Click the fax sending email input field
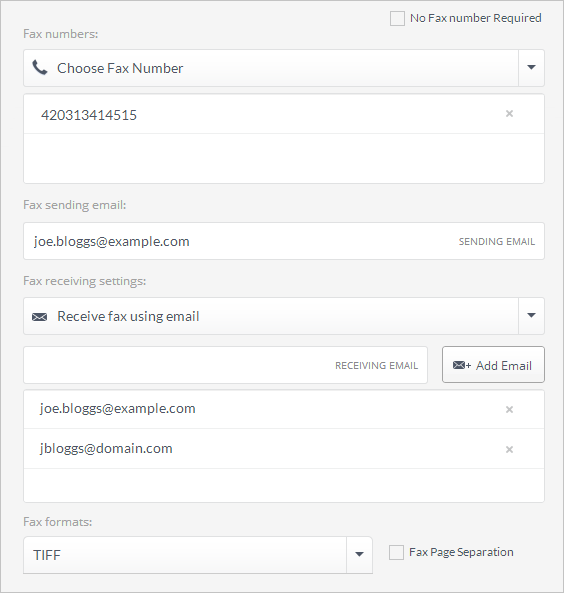 284,241
